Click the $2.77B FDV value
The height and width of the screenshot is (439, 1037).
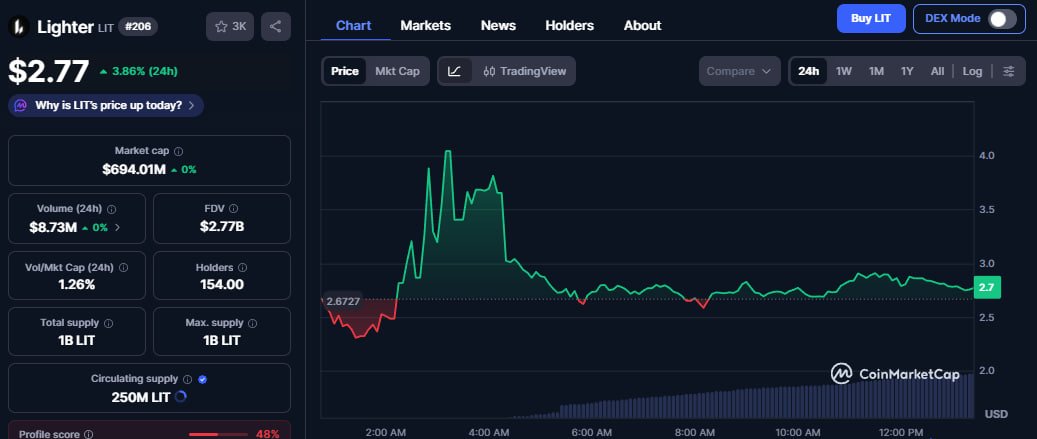click(x=222, y=227)
